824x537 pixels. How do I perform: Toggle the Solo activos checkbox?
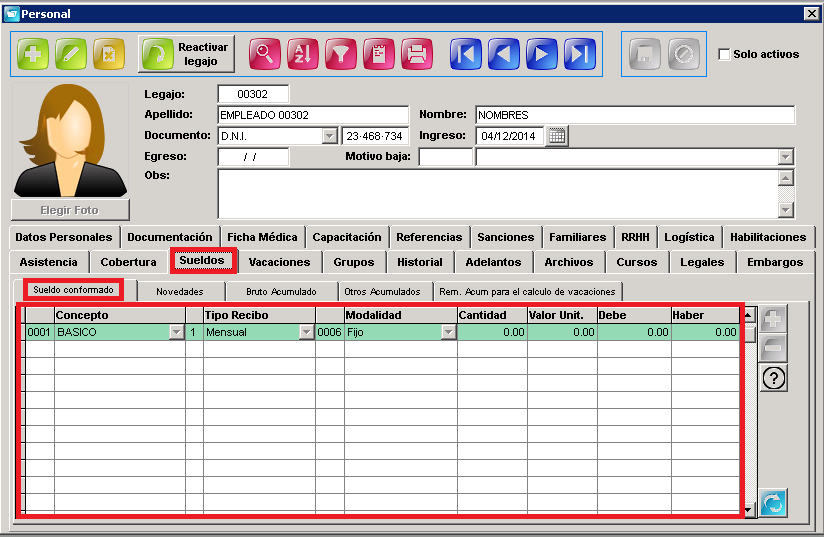pos(724,54)
